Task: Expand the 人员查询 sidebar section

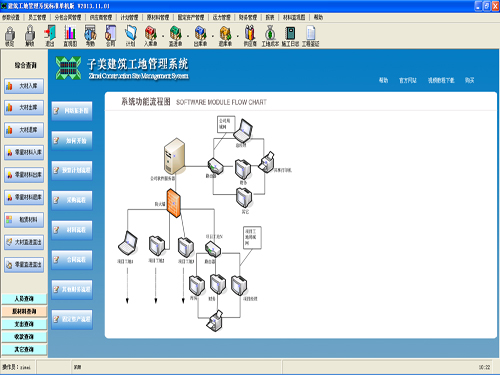Action: (x=24, y=299)
